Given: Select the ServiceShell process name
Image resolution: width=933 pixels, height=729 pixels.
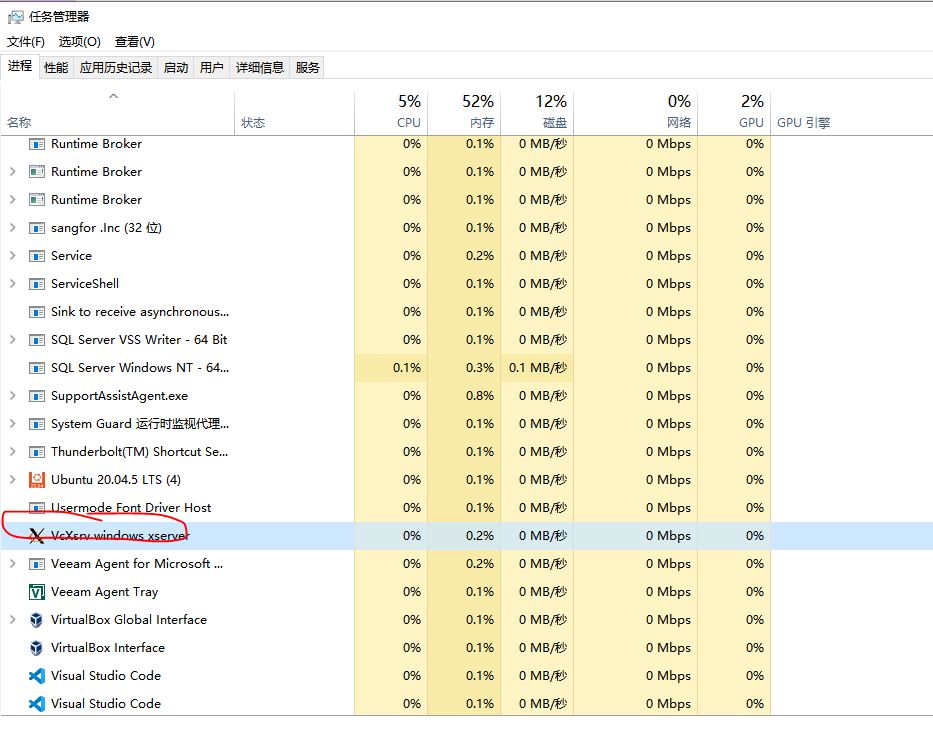Looking at the screenshot, I should pyautogui.click(x=85, y=284).
